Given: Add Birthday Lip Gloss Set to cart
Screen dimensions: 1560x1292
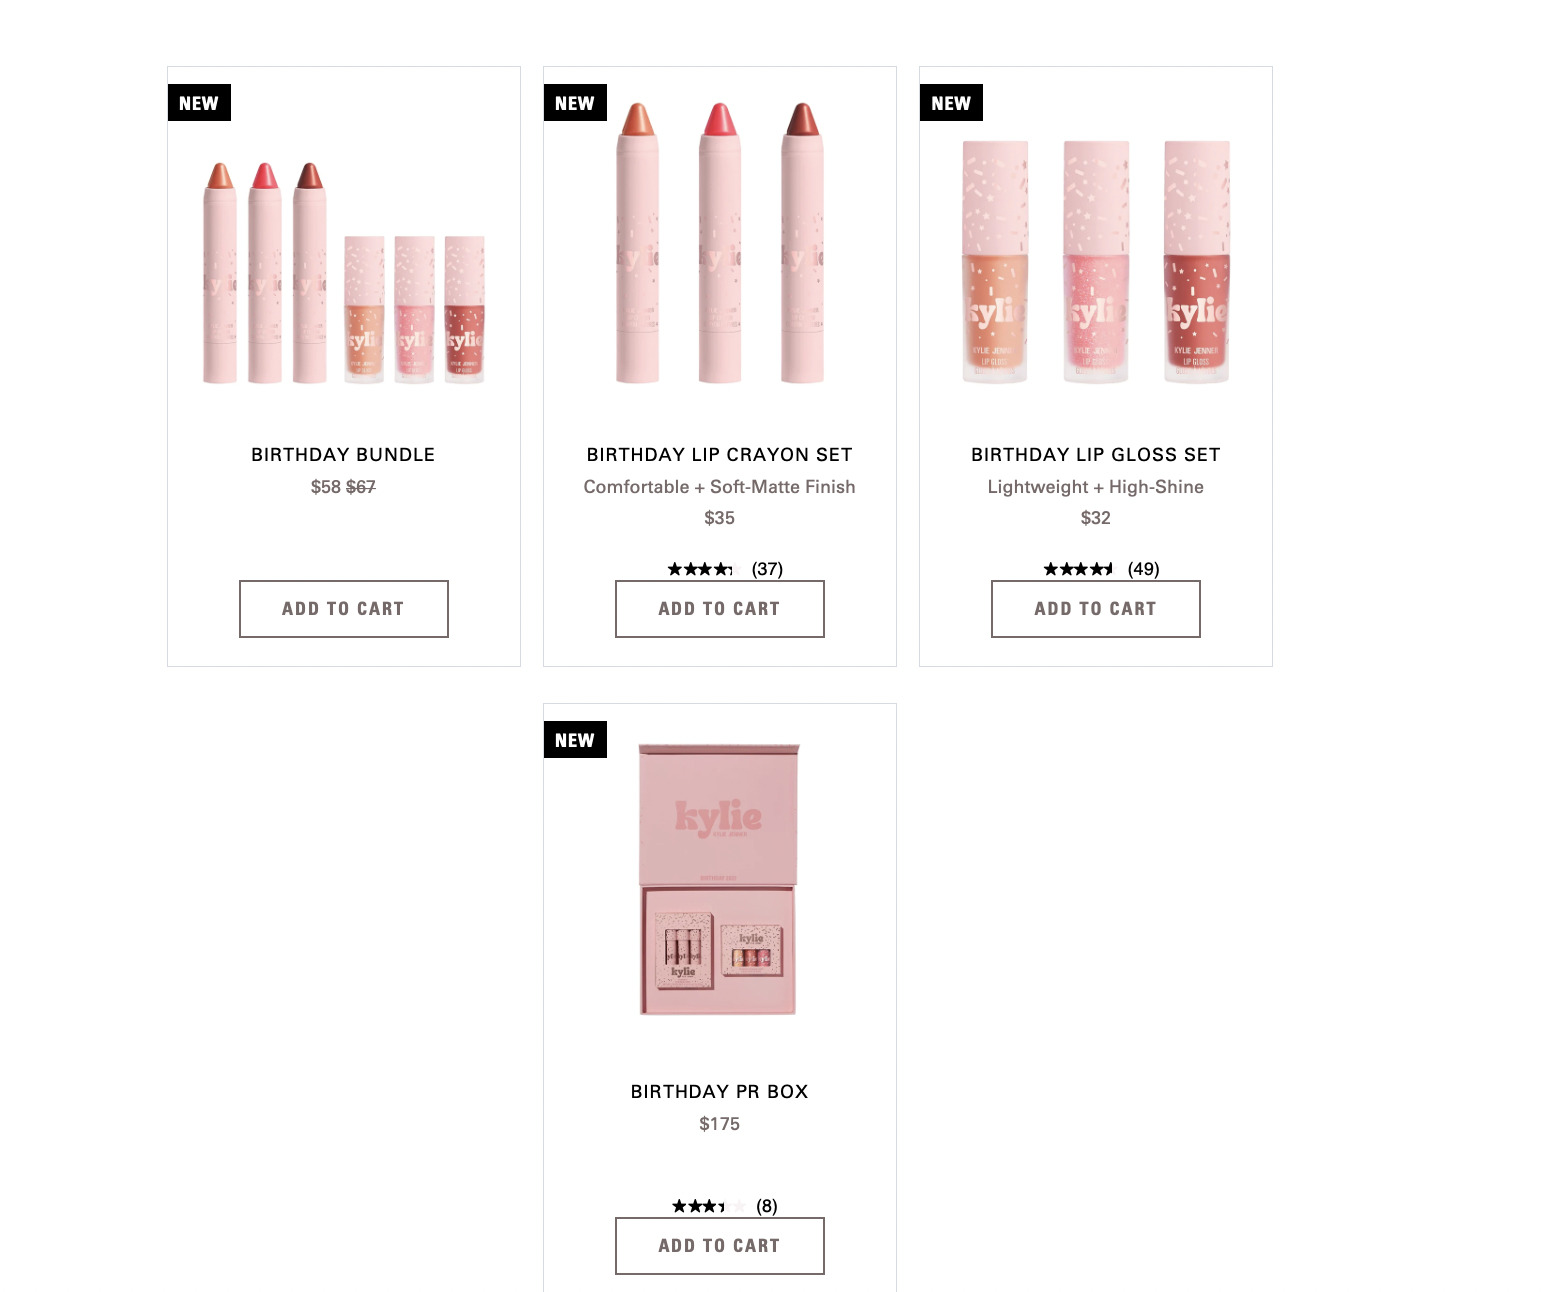Looking at the screenshot, I should (x=1095, y=608).
